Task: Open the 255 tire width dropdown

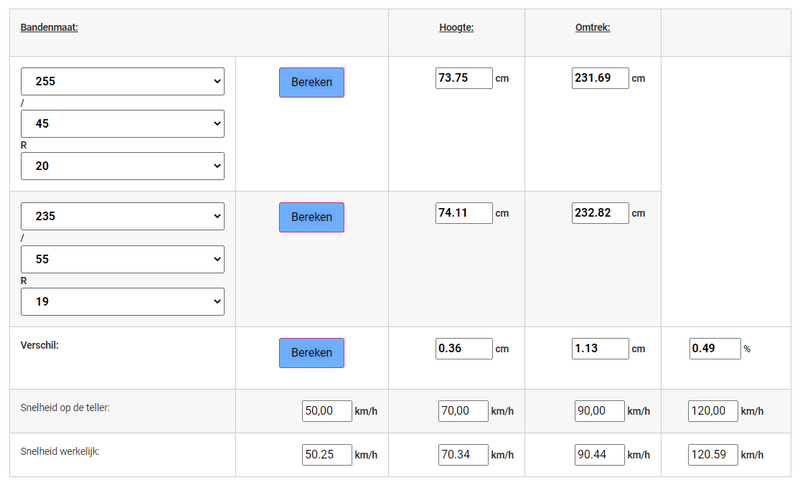Action: pyautogui.click(x=122, y=82)
